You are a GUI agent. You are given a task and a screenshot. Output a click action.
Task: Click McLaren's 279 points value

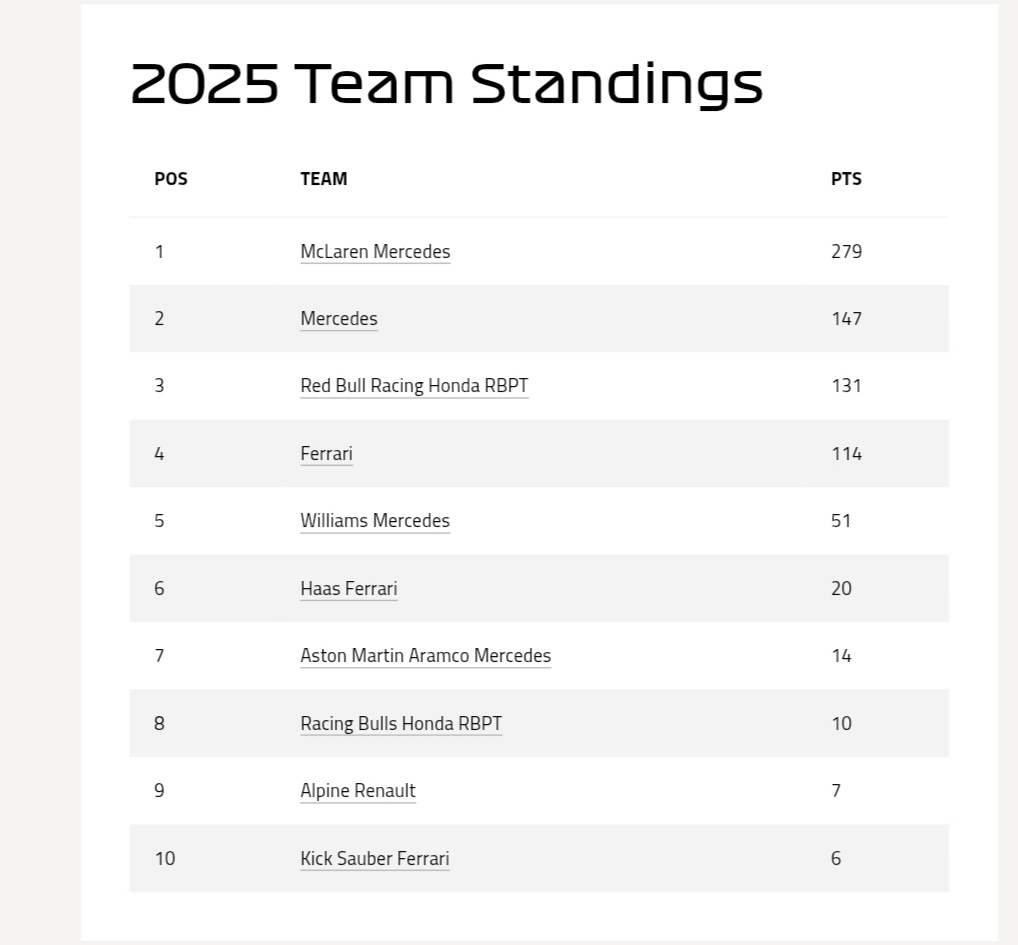[x=846, y=252]
